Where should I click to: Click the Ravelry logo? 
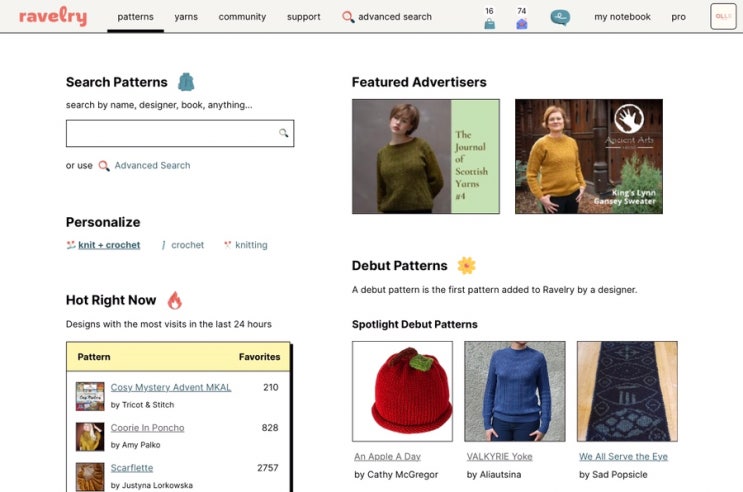point(53,17)
